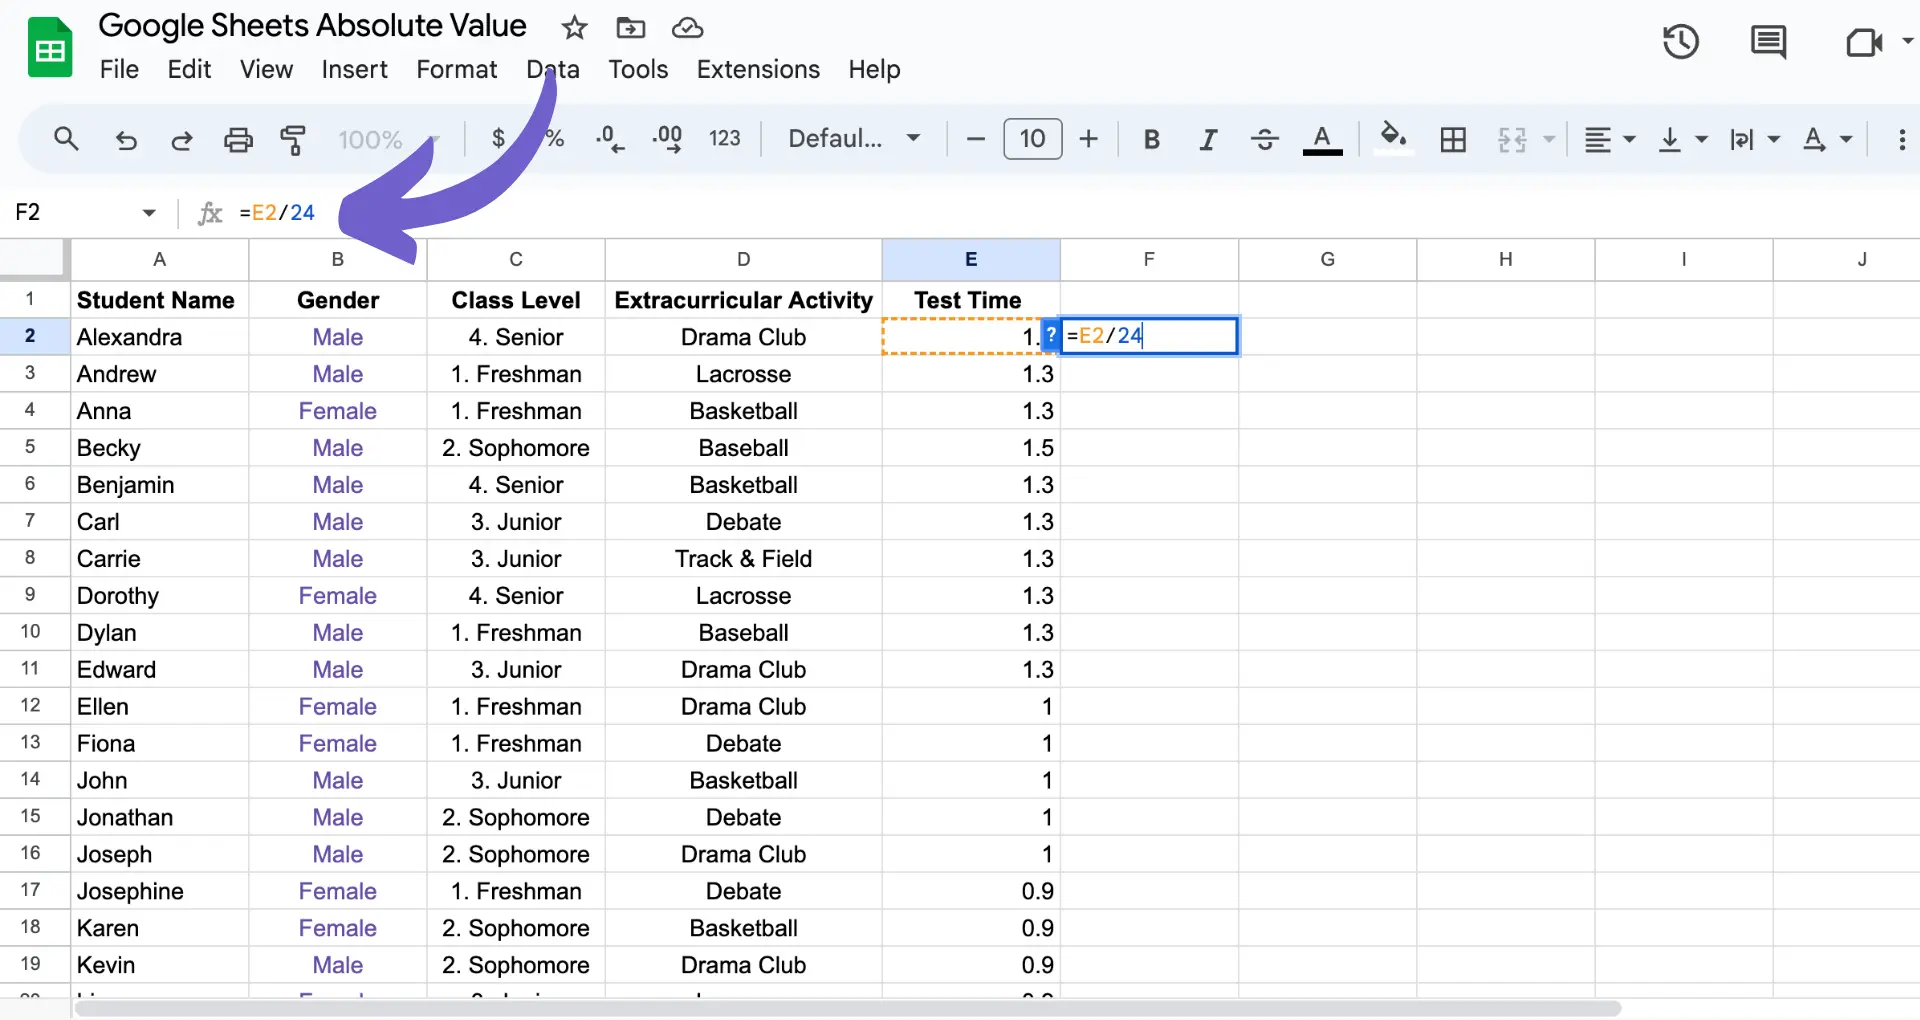Click the move to folder icon
Viewport: 1920px width, 1020px height.
(630, 28)
